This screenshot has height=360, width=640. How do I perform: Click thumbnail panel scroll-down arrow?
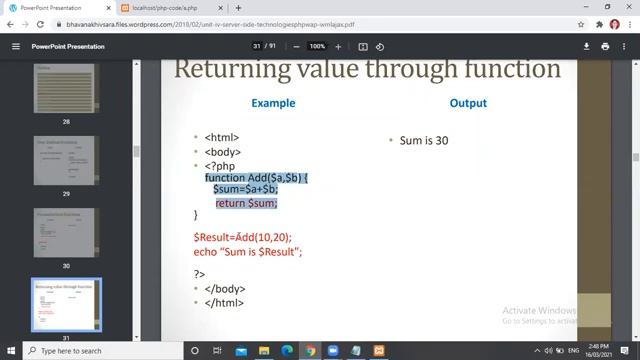tap(136, 338)
